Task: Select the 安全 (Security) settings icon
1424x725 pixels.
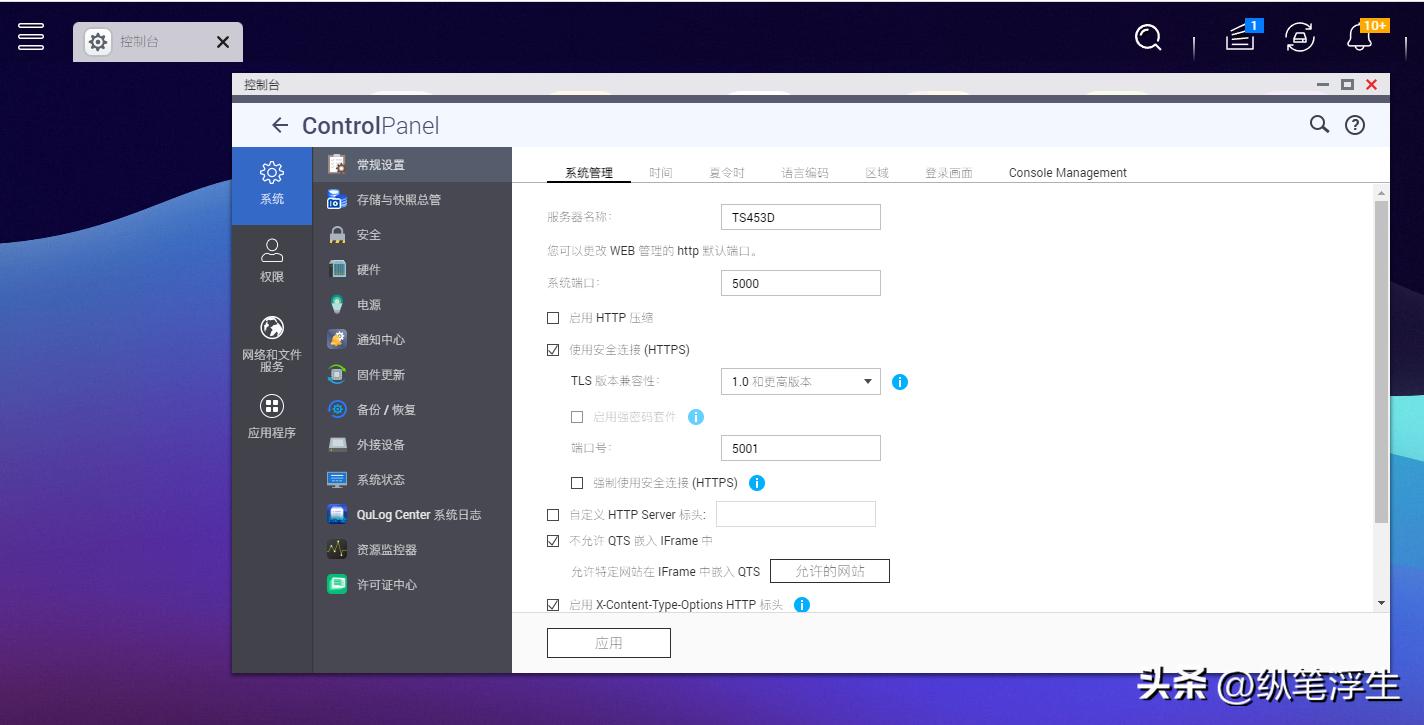Action: click(368, 234)
